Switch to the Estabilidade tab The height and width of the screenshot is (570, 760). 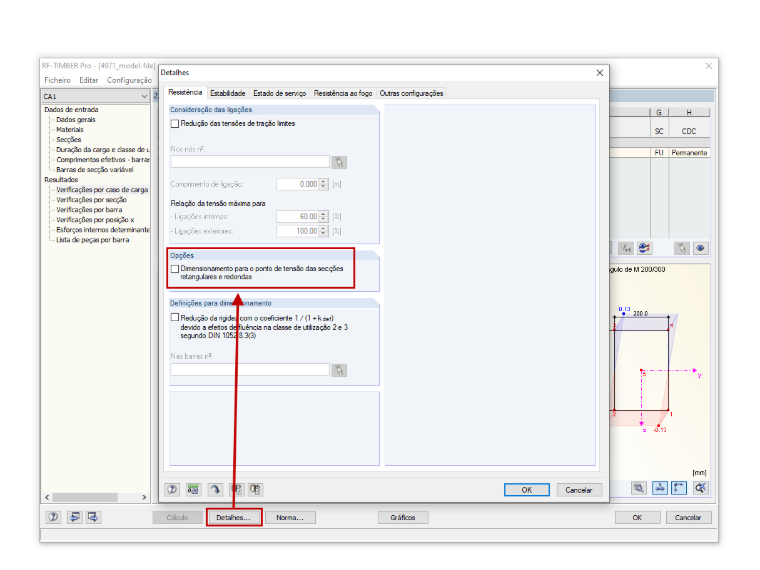(x=227, y=93)
